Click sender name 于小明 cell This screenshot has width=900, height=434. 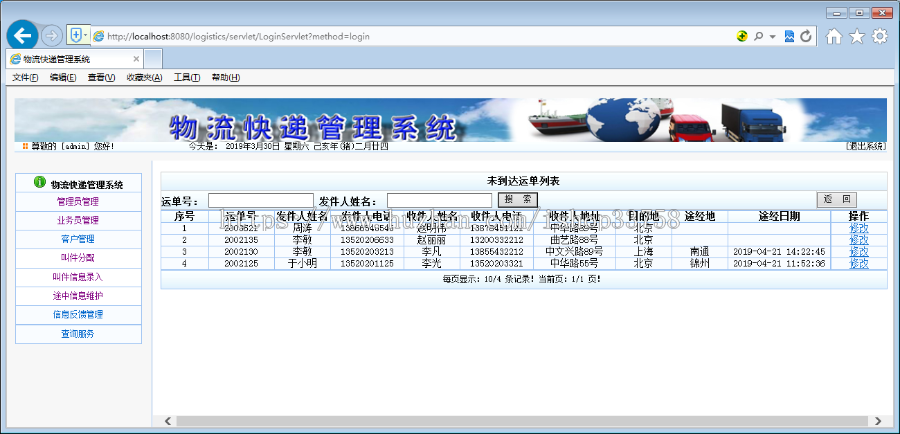302,264
